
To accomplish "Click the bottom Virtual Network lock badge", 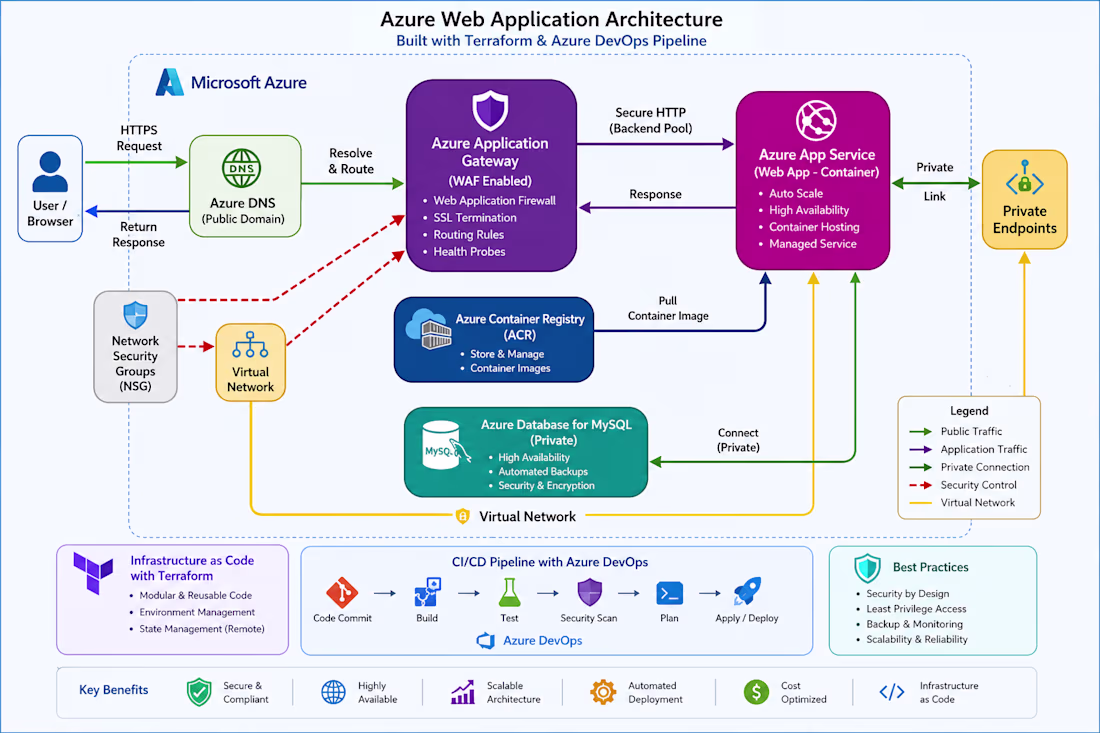I will pos(462,516).
